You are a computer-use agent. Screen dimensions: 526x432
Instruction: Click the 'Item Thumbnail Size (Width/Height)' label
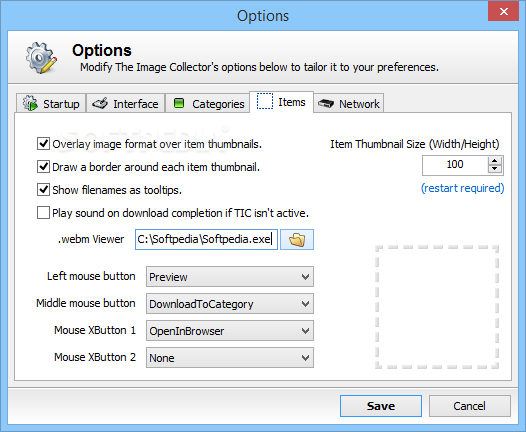click(415, 144)
